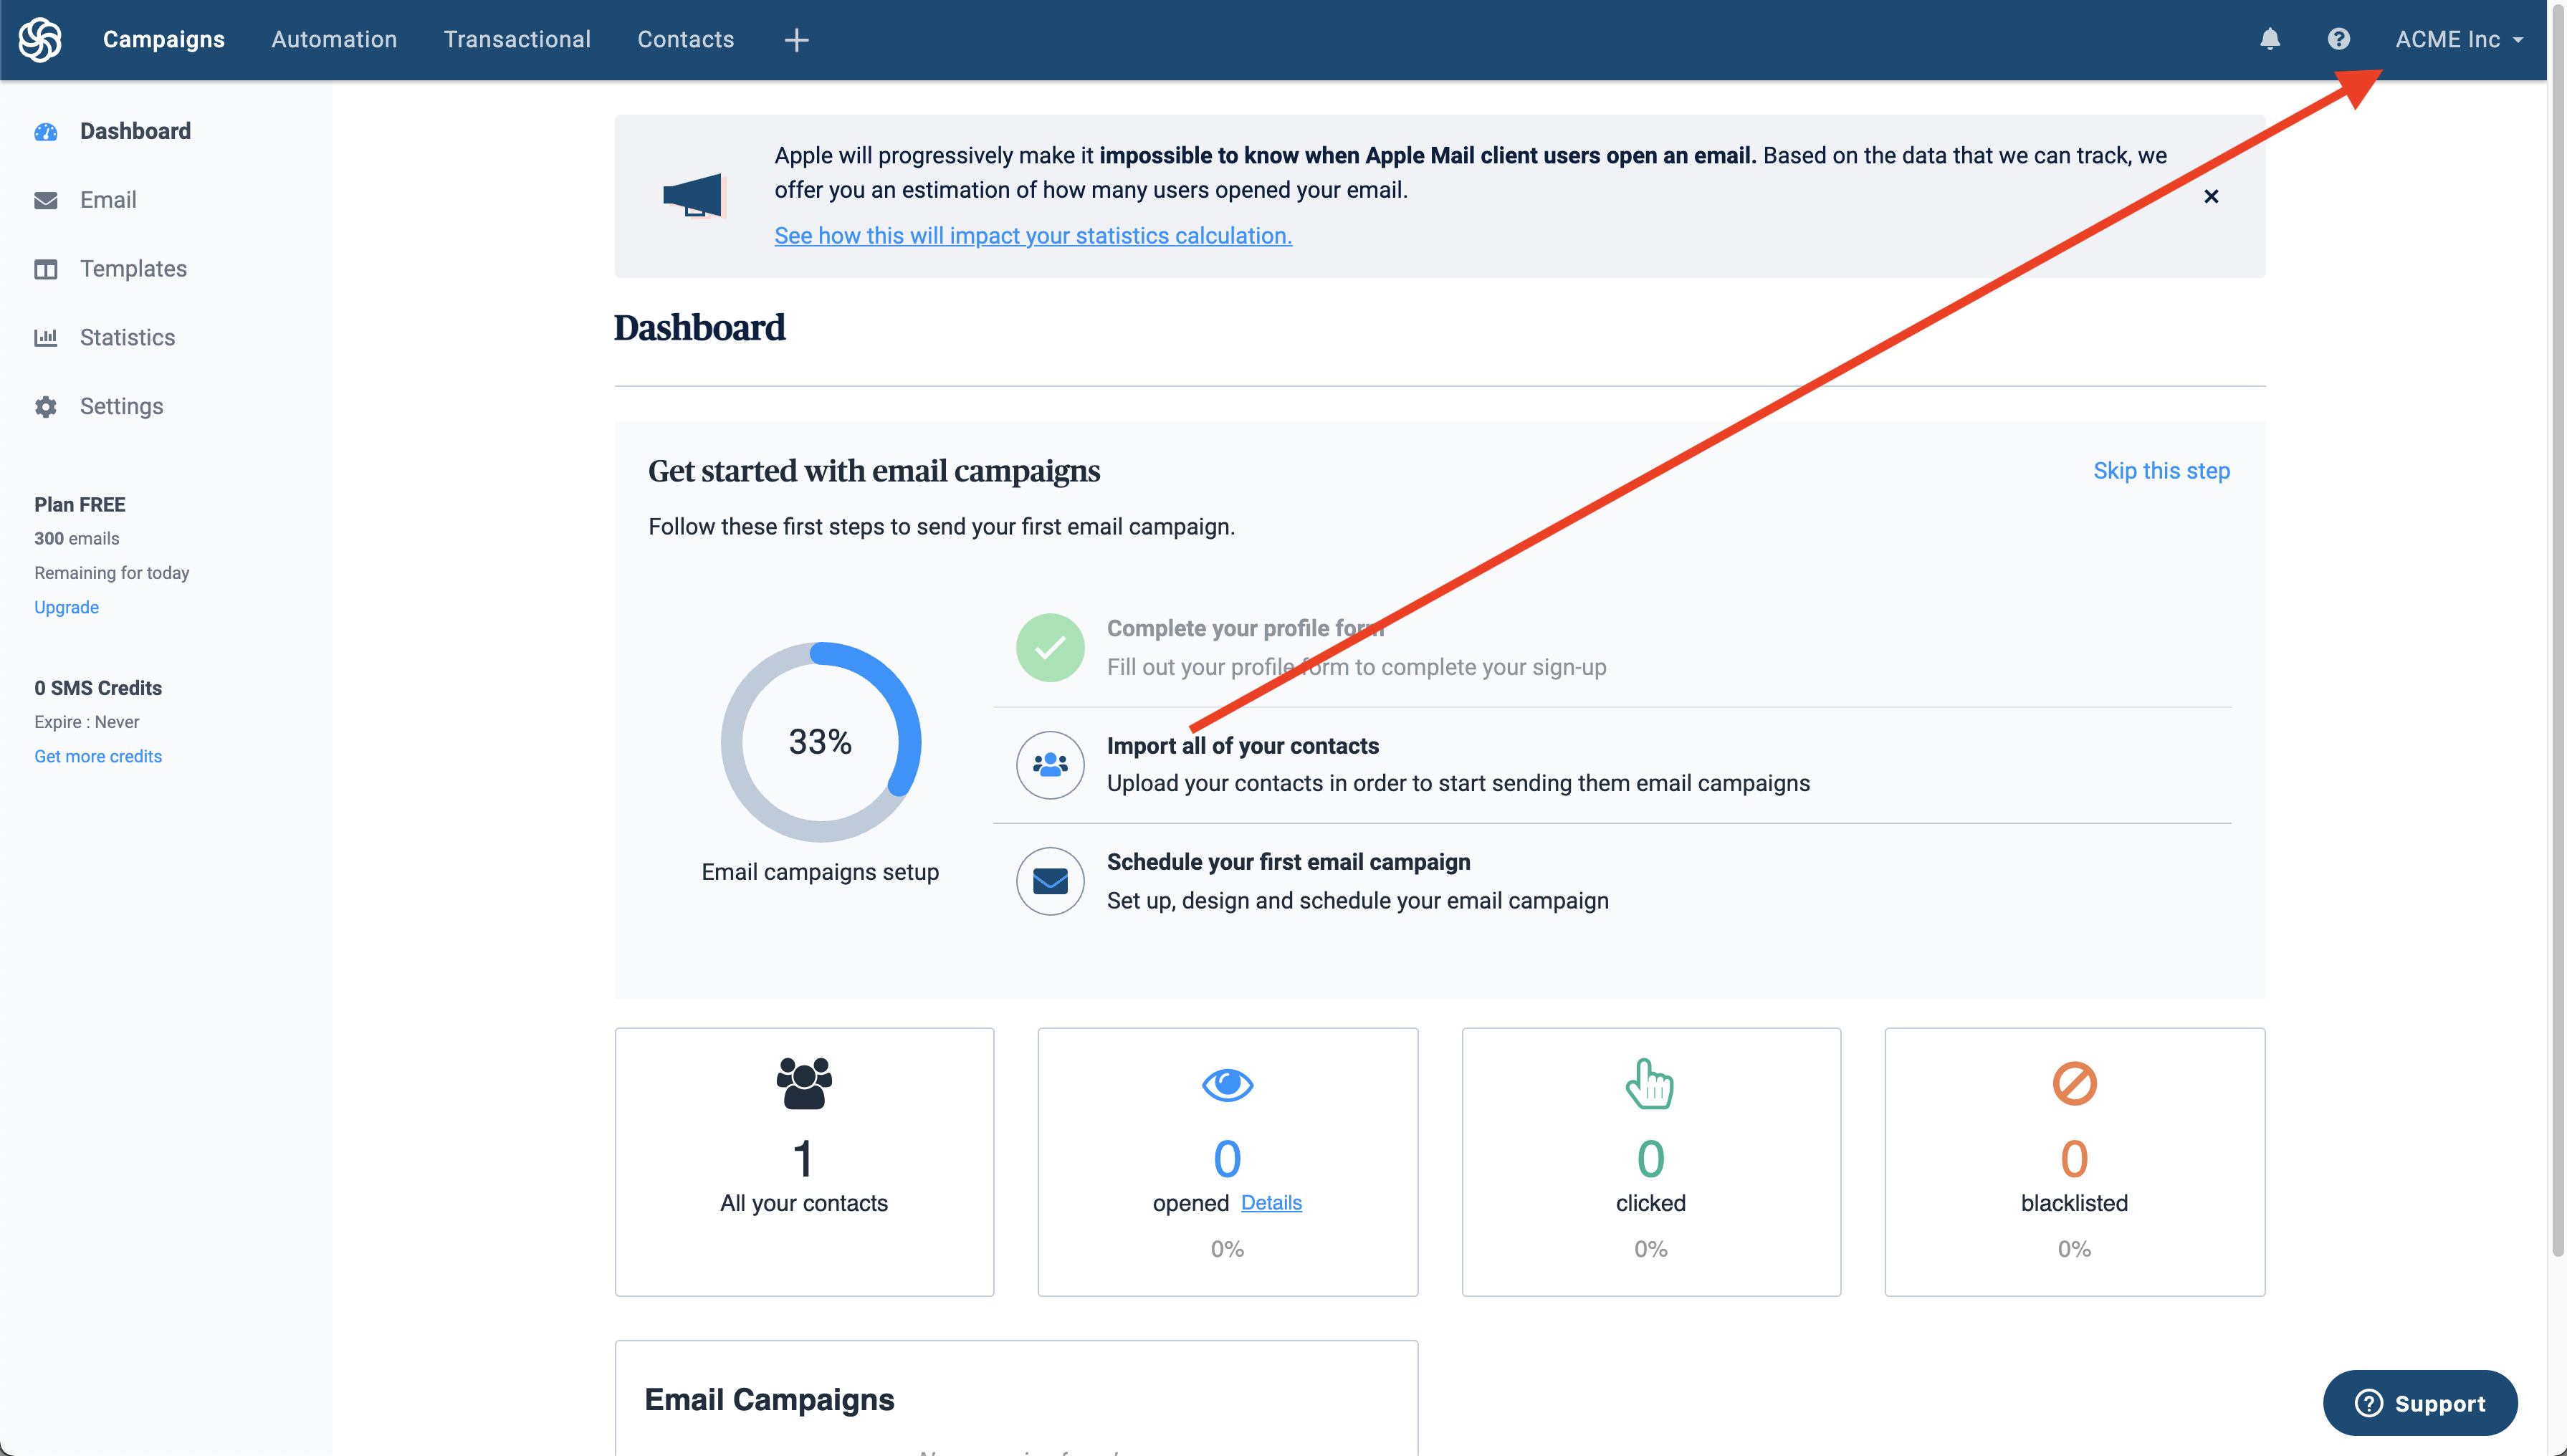Click the help question mark icon
The height and width of the screenshot is (1456, 2567).
pos(2338,39)
